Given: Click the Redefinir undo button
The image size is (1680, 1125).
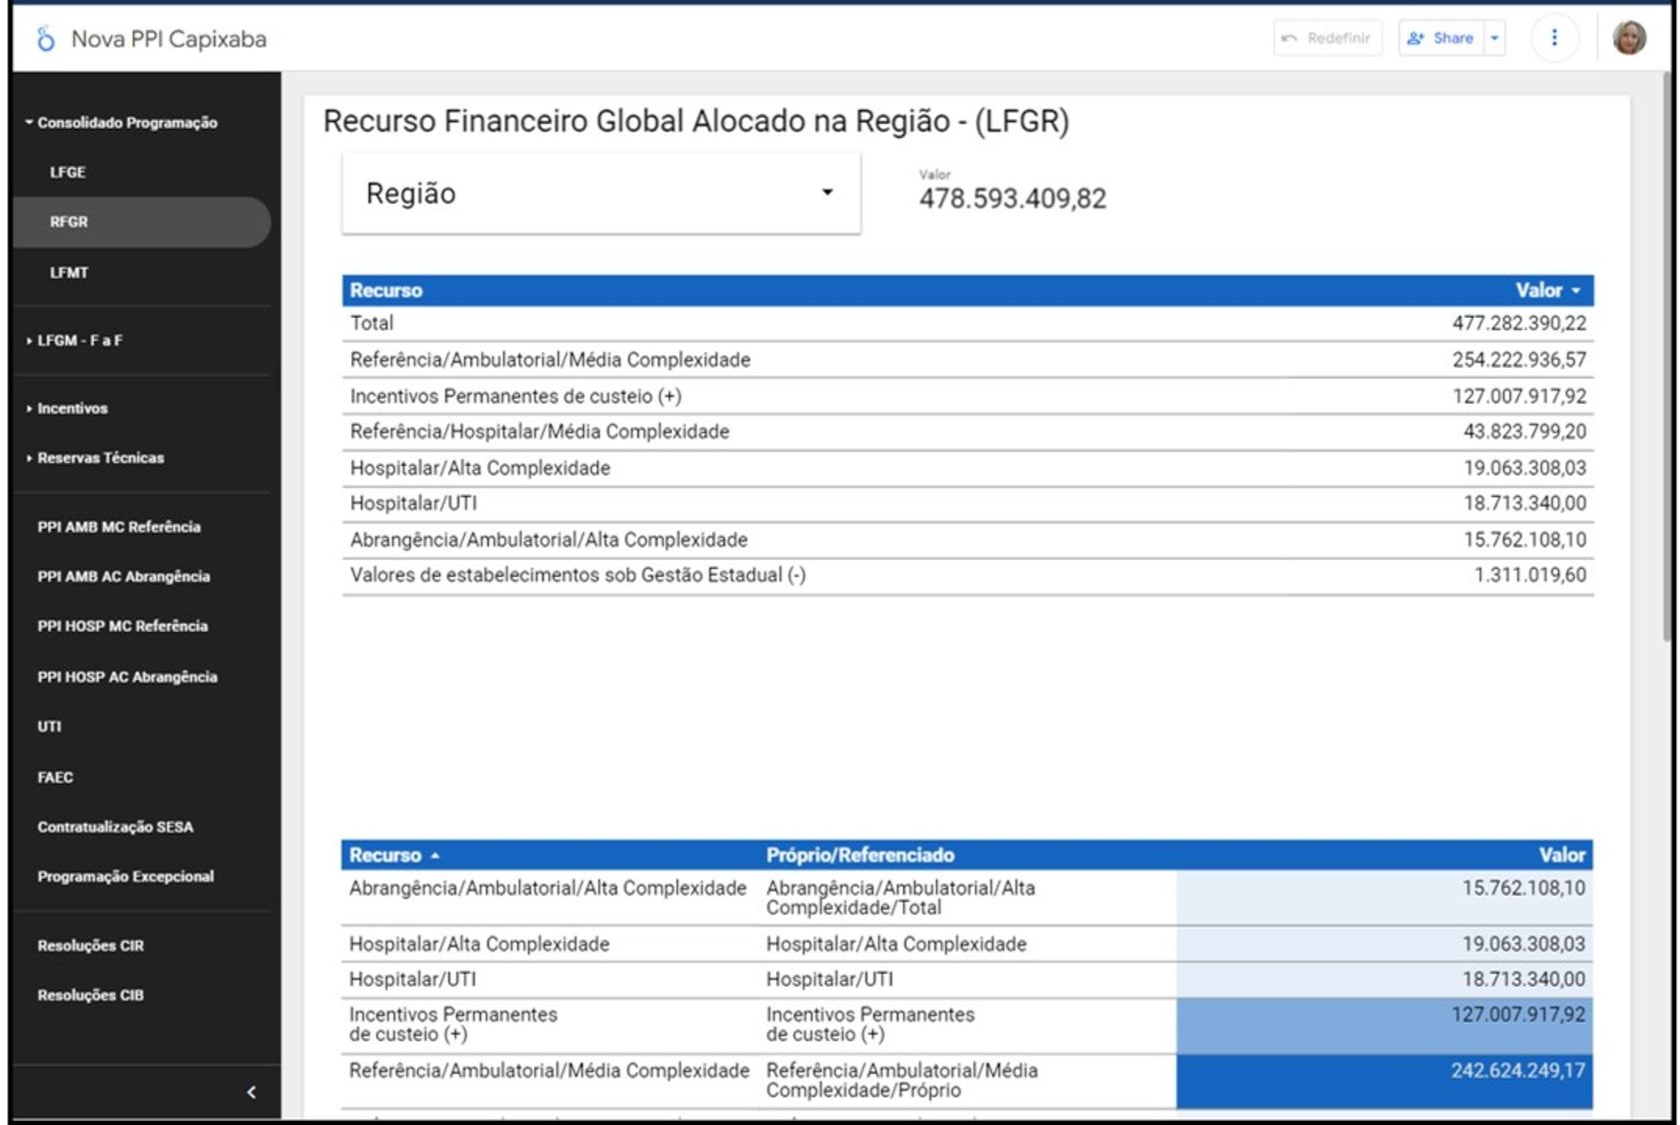Looking at the screenshot, I should 1327,38.
